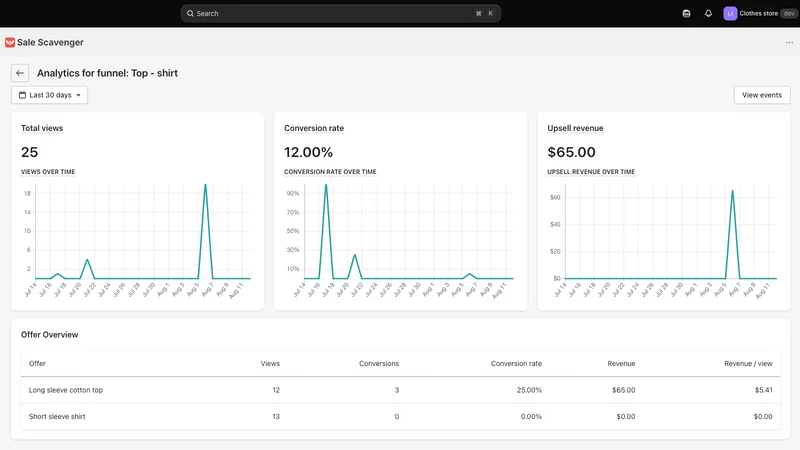Screen dimensions: 800x450
Task: Click the Revenue / view column header
Action: 748,363
